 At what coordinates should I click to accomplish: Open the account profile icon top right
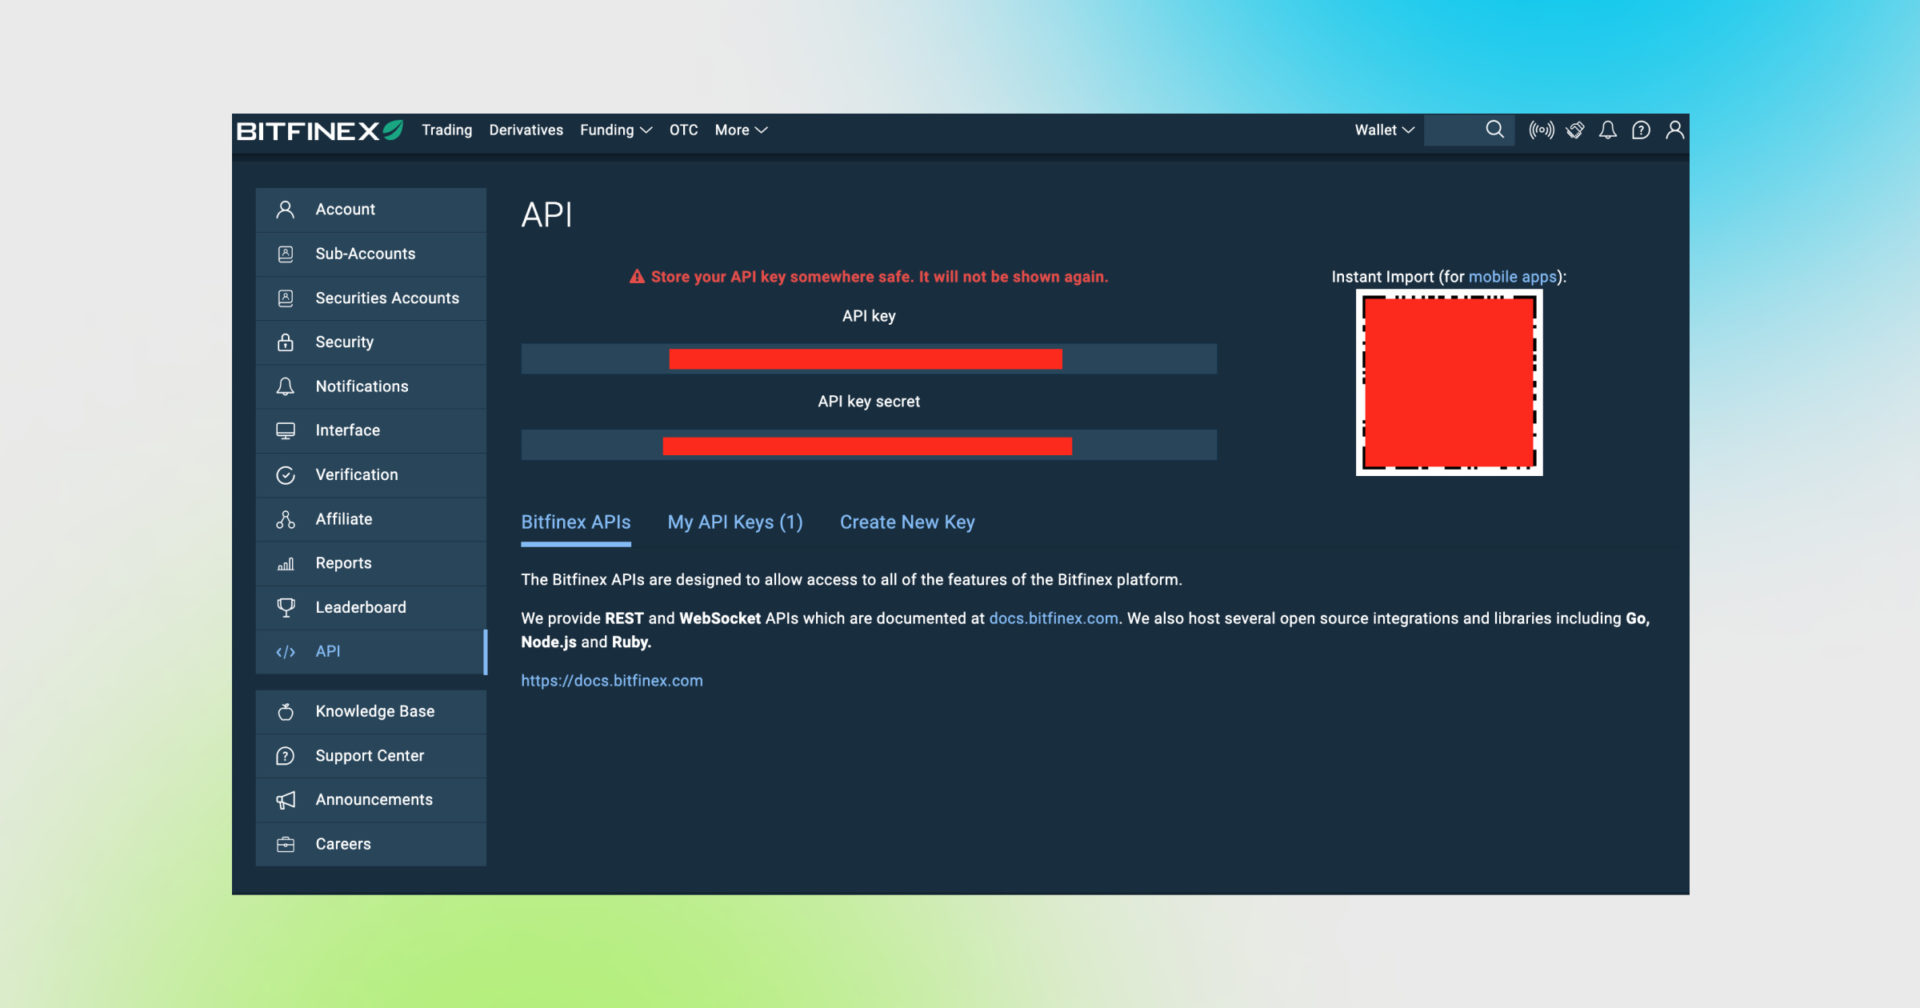coord(1675,130)
